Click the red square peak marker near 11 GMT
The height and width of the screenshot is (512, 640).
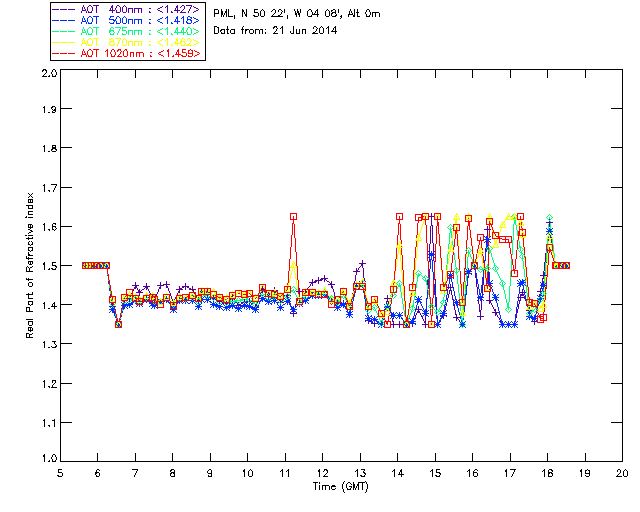(293, 216)
